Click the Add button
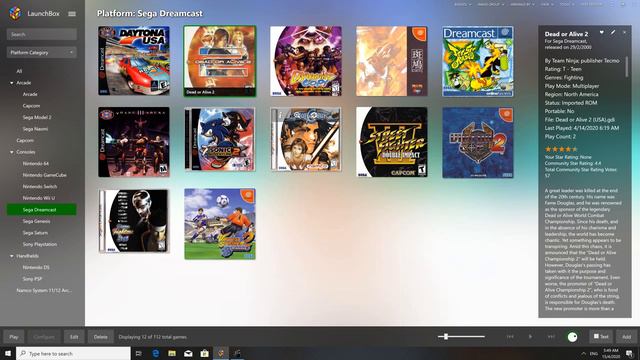The height and width of the screenshot is (360, 640). tap(627, 337)
